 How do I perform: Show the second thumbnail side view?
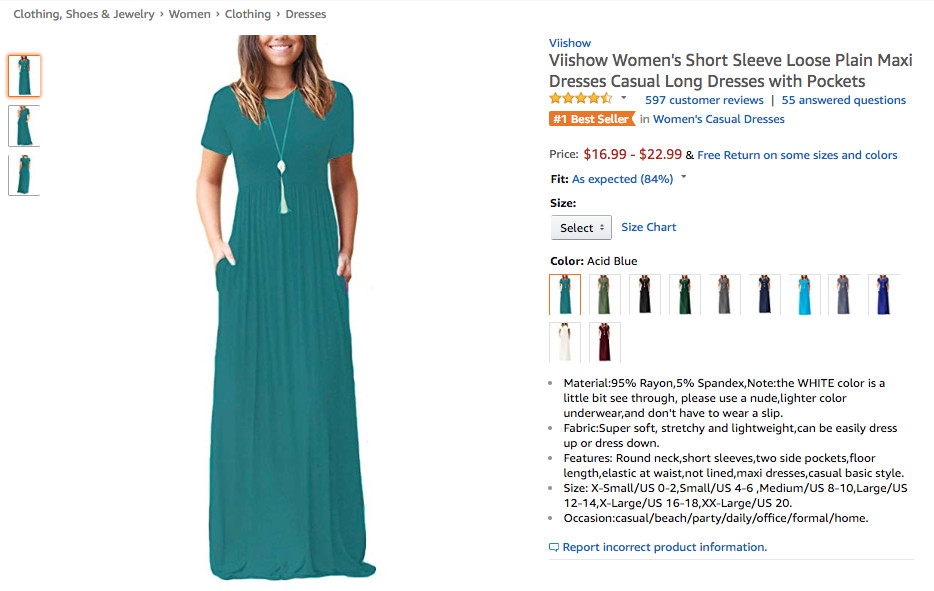pos(24,126)
